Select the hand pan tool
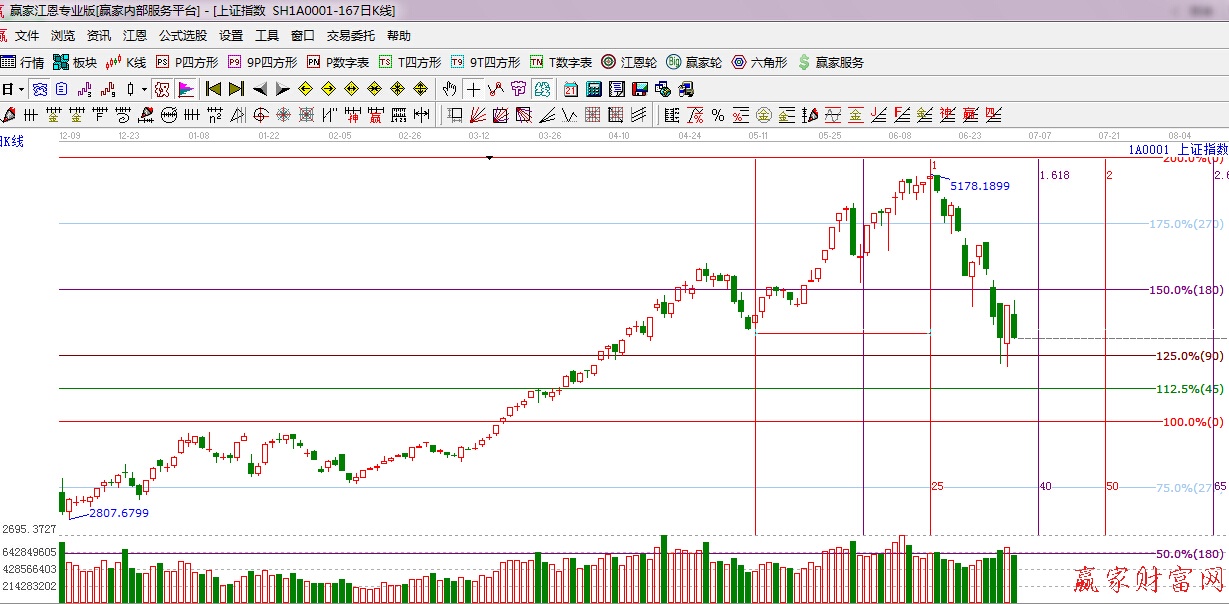1229x604 pixels. pyautogui.click(x=450, y=89)
